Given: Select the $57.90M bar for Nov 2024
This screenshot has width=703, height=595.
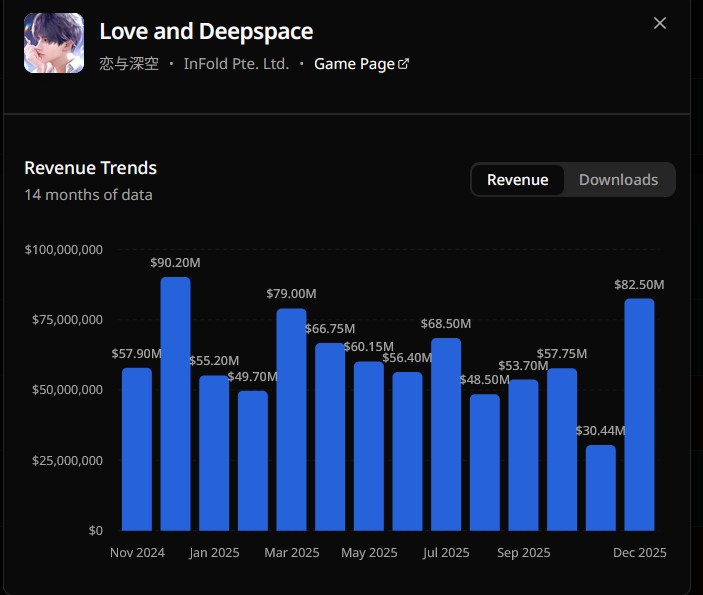Looking at the screenshot, I should (137, 449).
